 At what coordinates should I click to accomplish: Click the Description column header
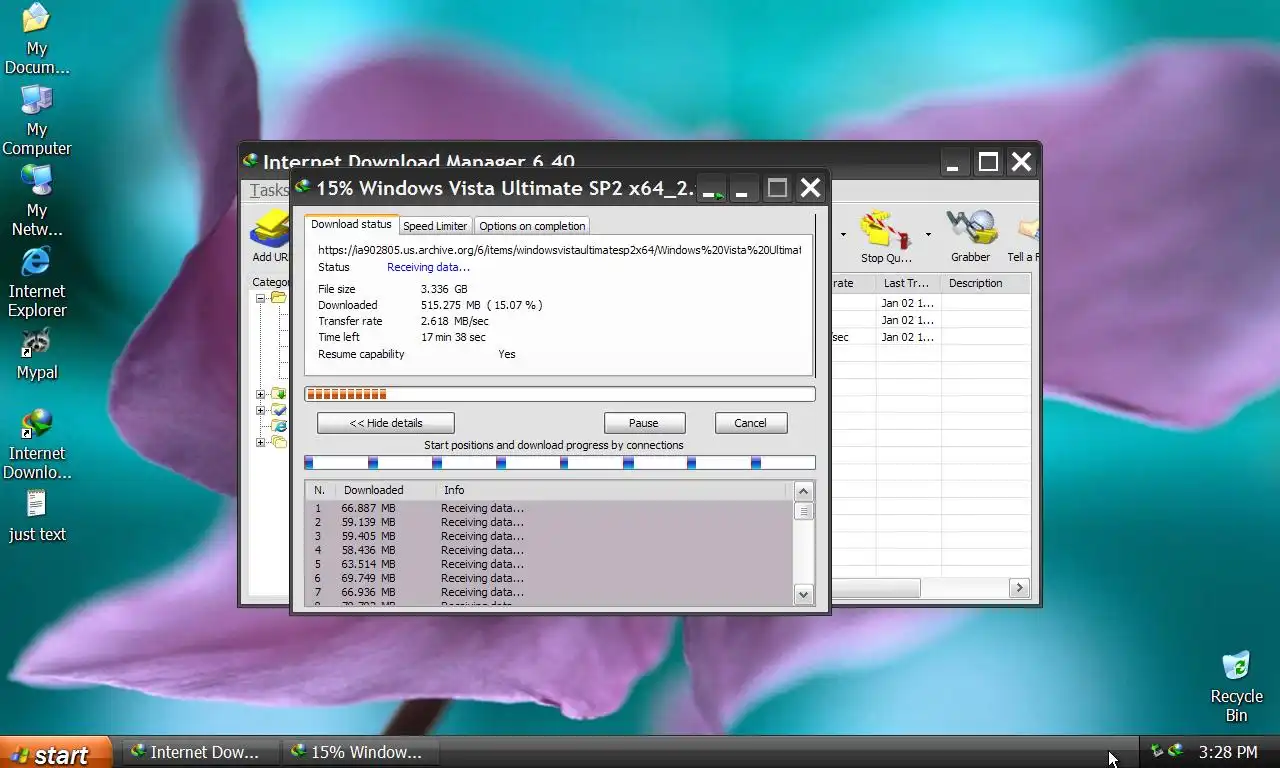click(x=986, y=283)
